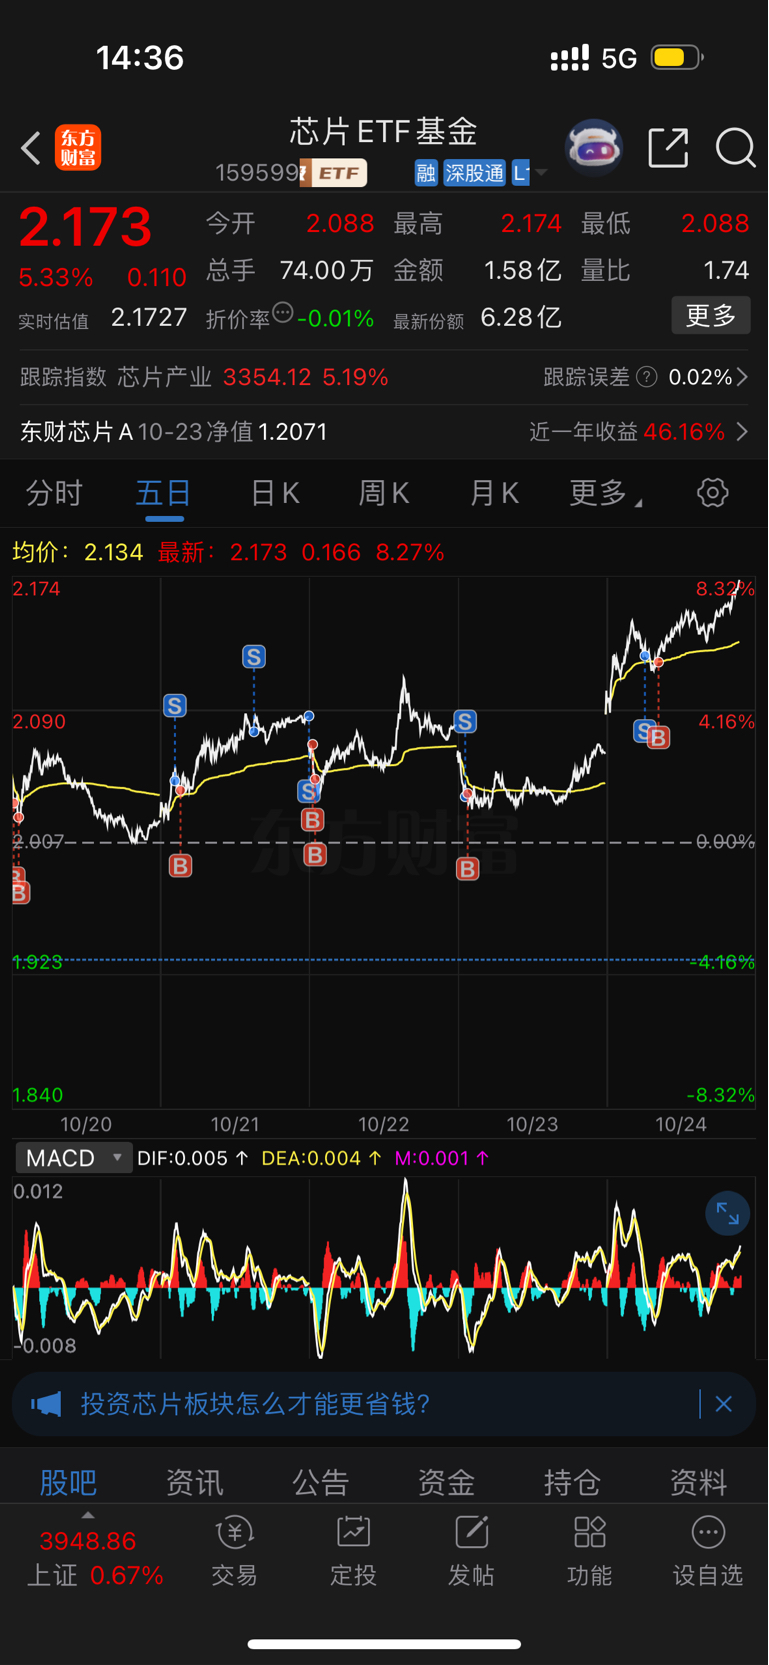Tap the 芯片ETF基金 title
This screenshot has height=1665, width=769.
click(384, 132)
